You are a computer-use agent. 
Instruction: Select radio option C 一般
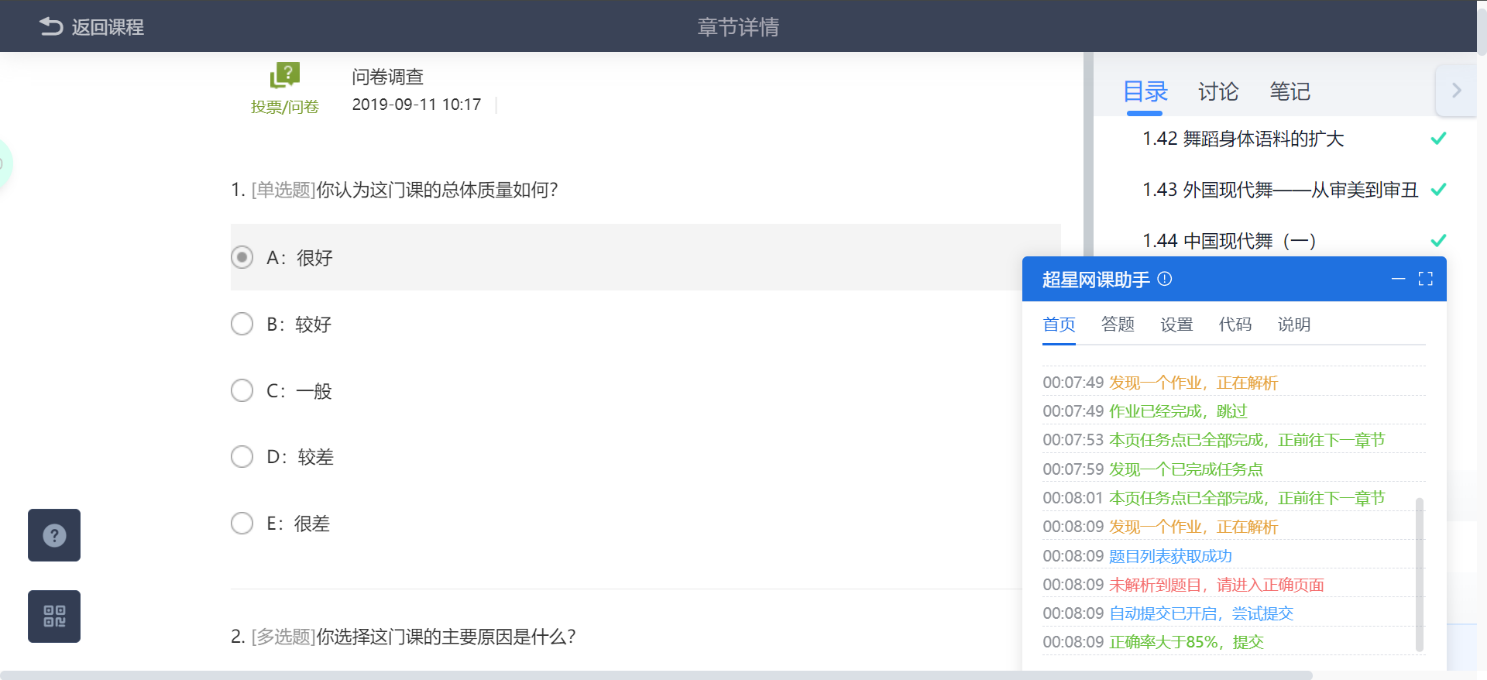point(241,390)
